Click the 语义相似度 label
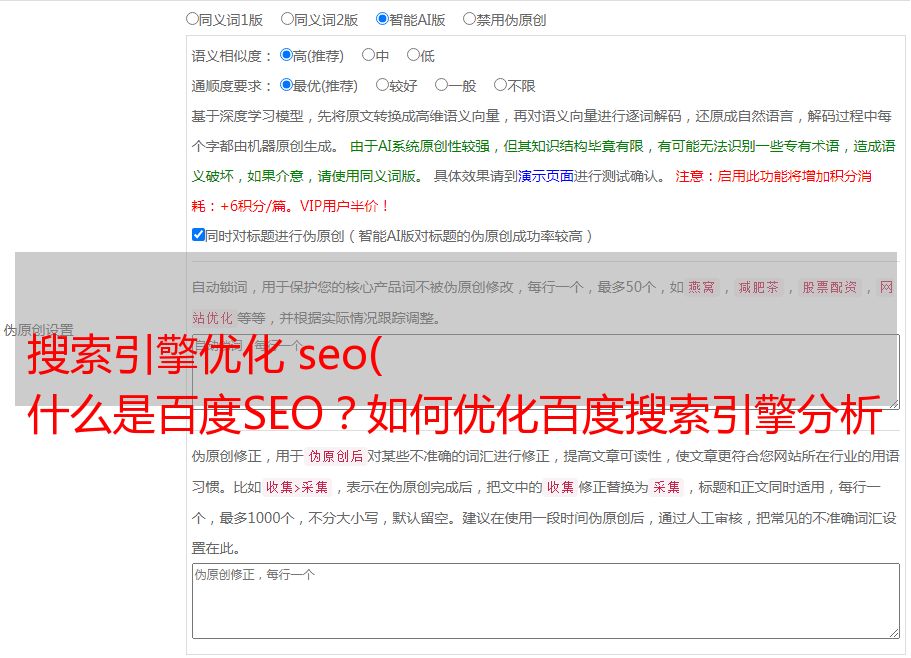Image resolution: width=911 pixels, height=658 pixels. pyautogui.click(x=231, y=56)
